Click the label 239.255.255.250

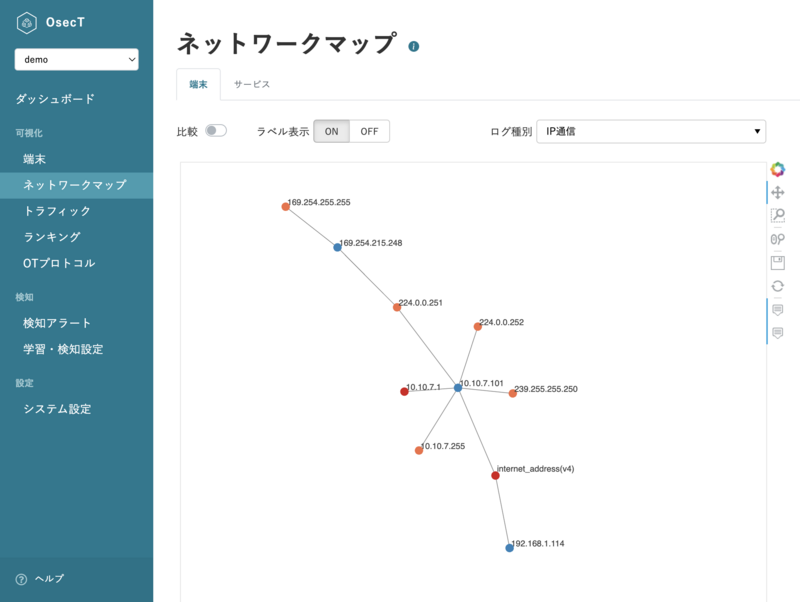pyautogui.click(x=546, y=389)
